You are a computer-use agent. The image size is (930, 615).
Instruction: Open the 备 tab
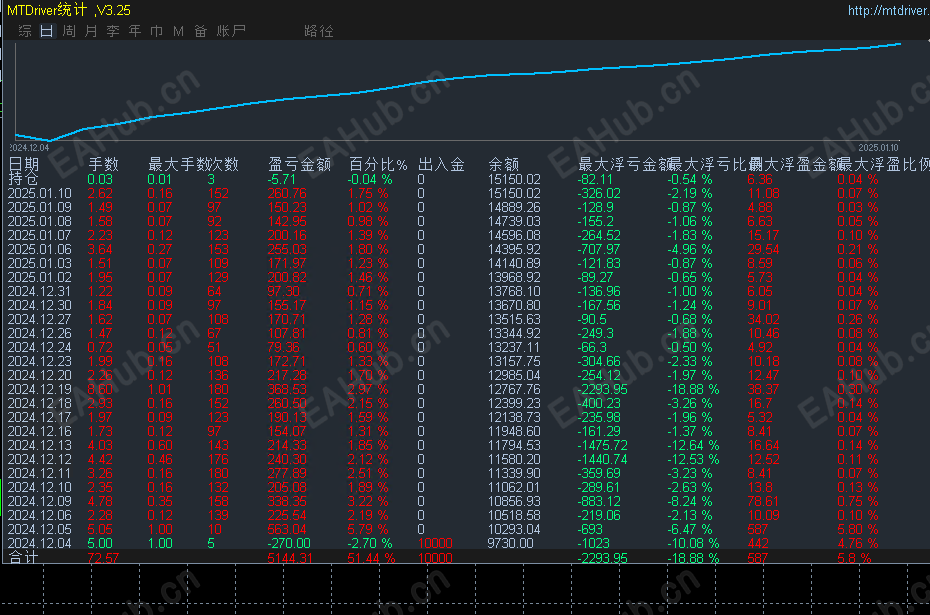coord(200,31)
